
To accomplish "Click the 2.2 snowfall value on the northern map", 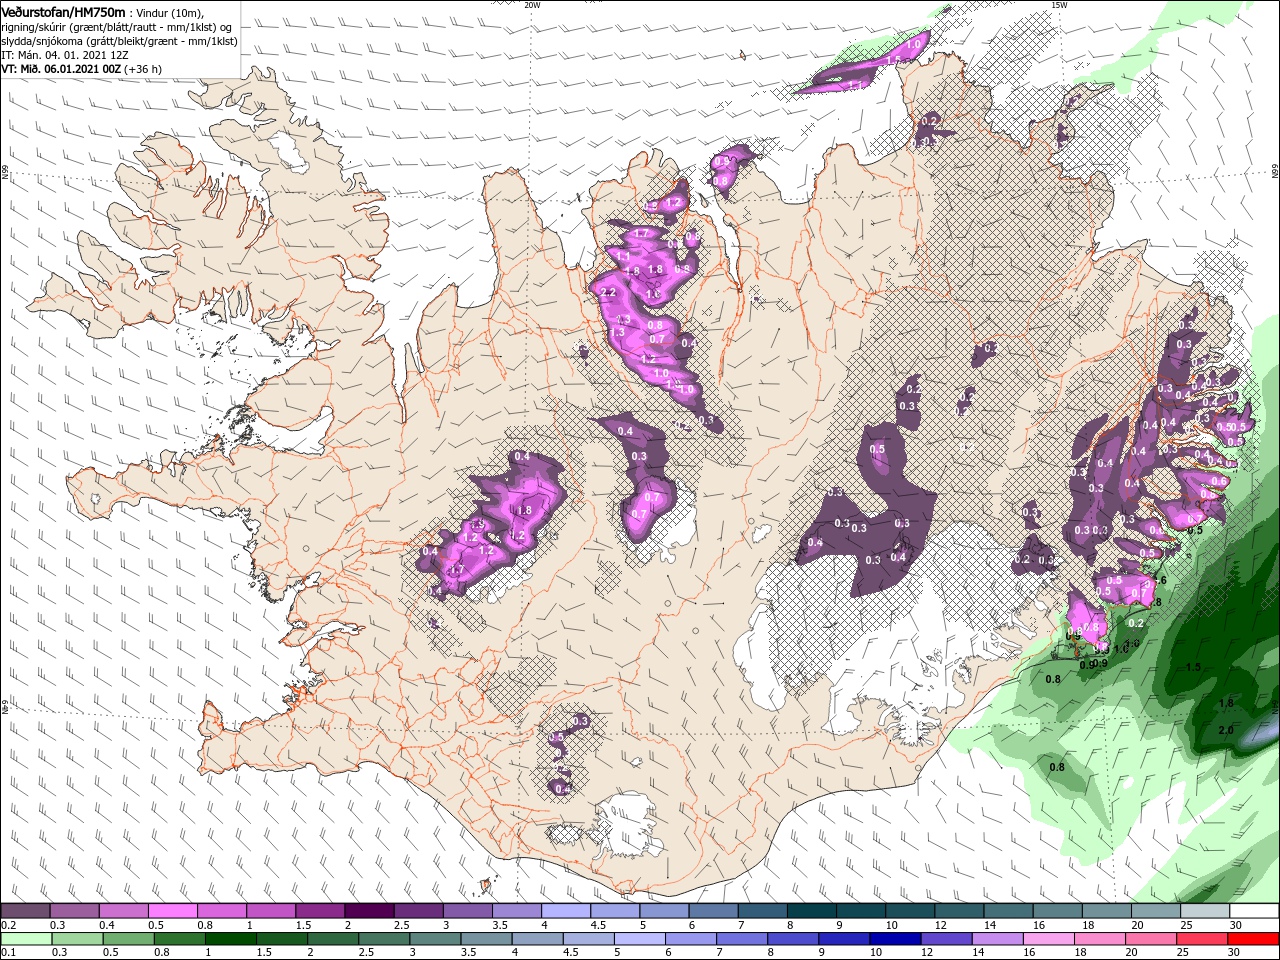I will (608, 292).
